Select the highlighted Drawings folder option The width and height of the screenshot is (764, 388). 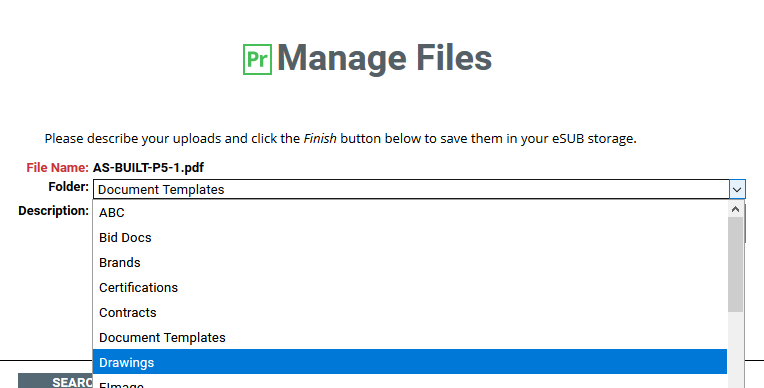tap(410, 362)
